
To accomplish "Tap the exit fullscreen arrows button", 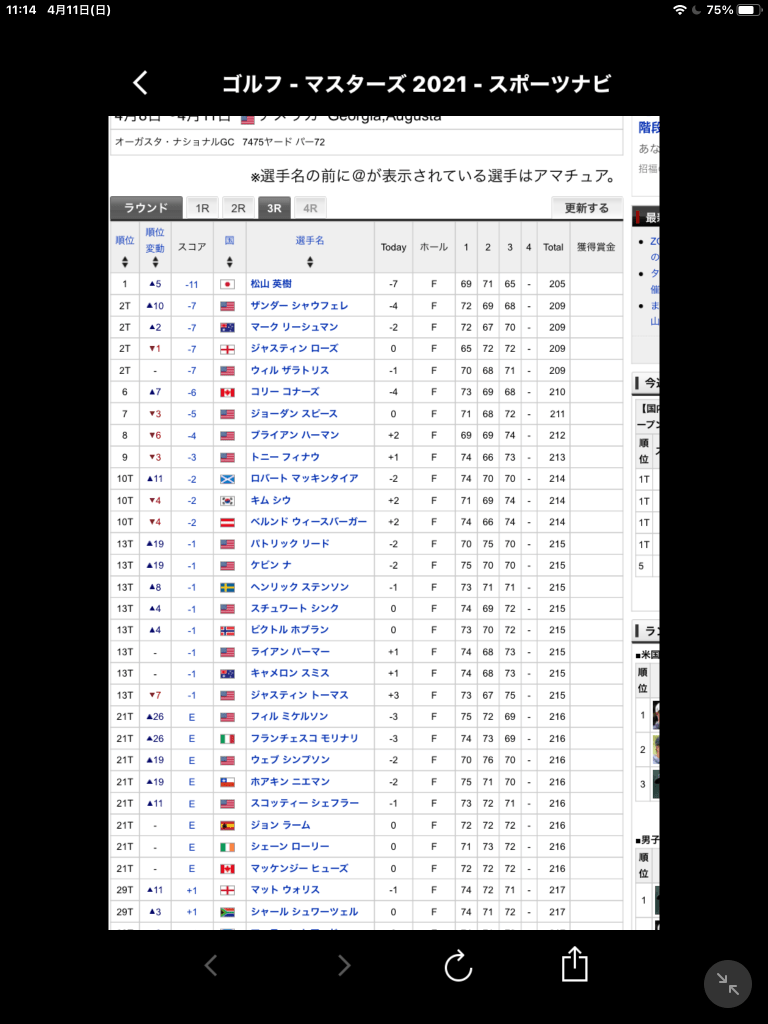I will coord(728,985).
